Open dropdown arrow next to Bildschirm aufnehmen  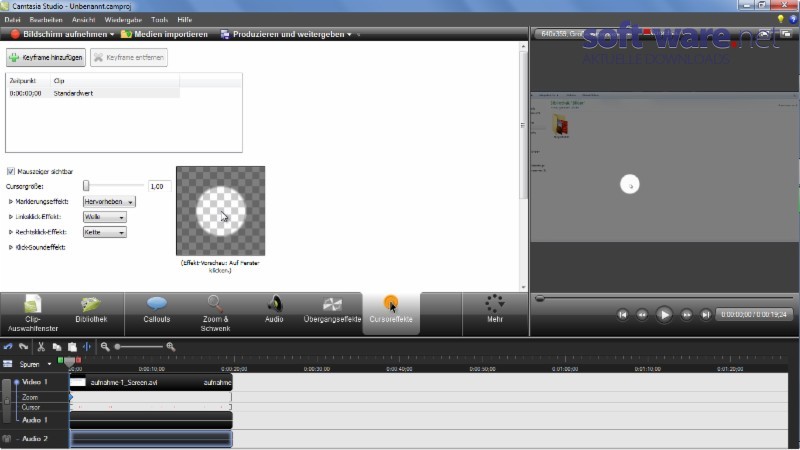[x=112, y=35]
